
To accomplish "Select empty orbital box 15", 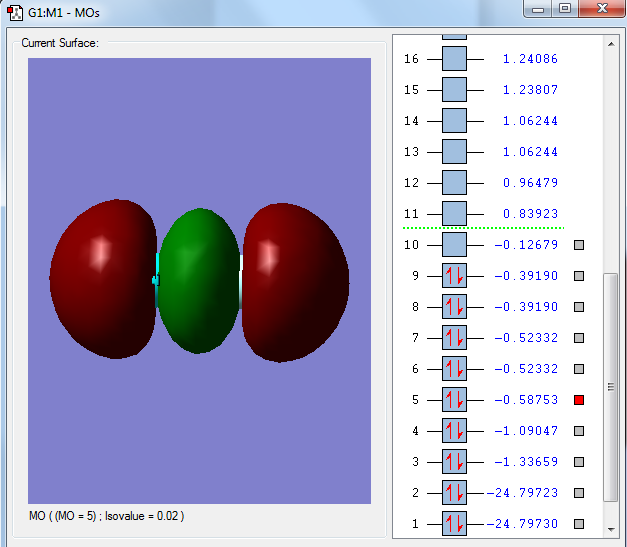I will point(454,90).
